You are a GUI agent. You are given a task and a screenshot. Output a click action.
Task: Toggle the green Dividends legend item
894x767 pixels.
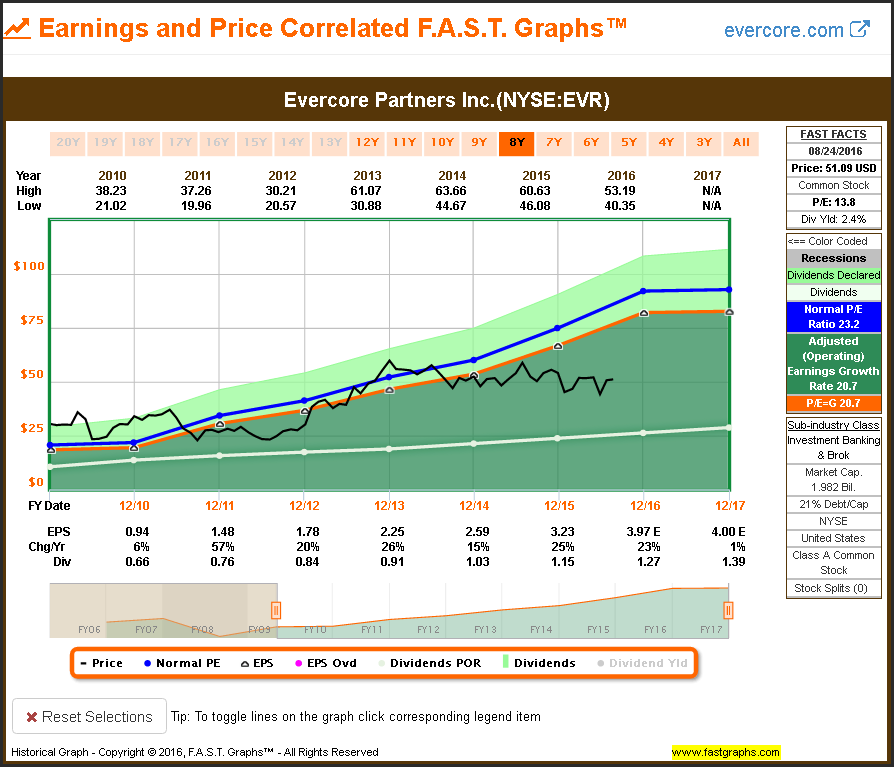539,663
